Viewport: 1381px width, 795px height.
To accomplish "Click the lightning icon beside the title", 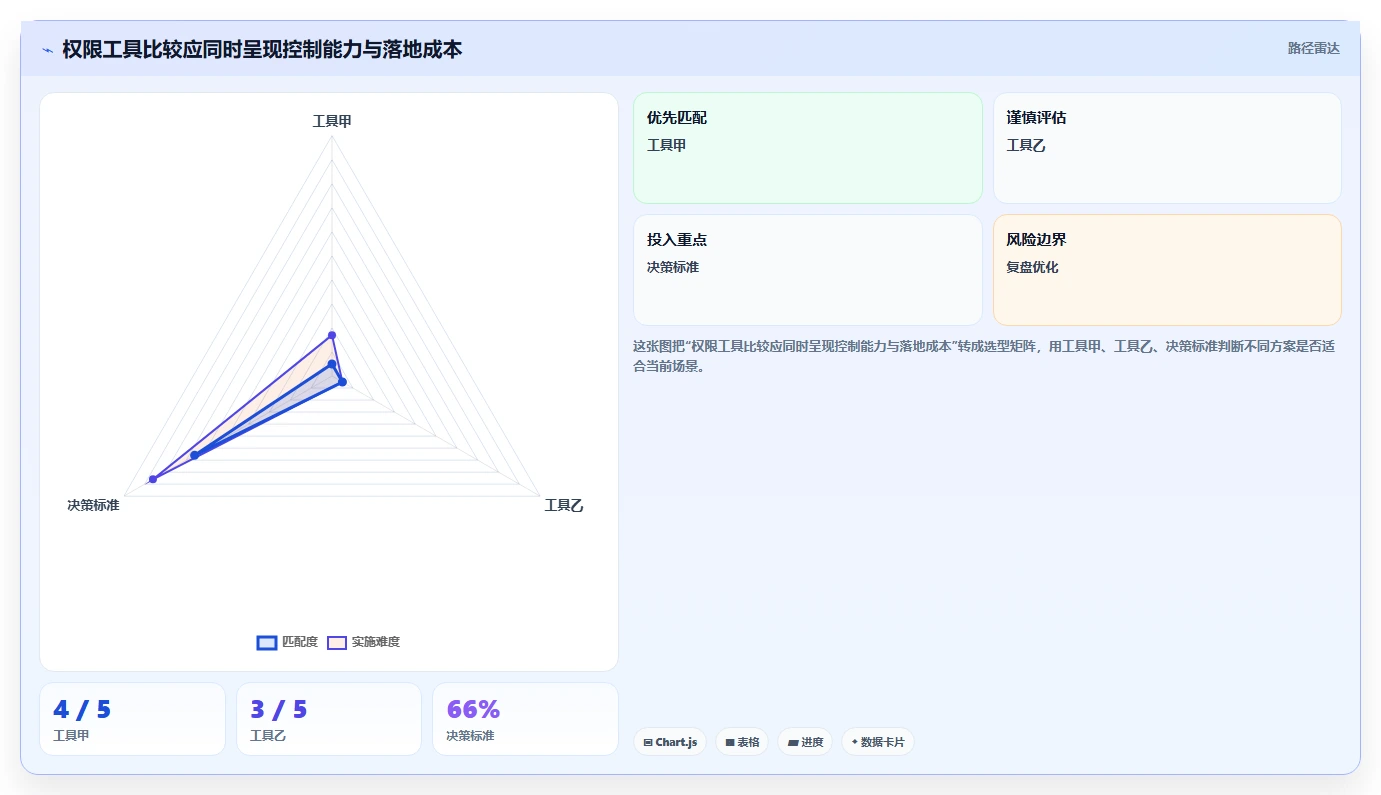I will [x=47, y=50].
